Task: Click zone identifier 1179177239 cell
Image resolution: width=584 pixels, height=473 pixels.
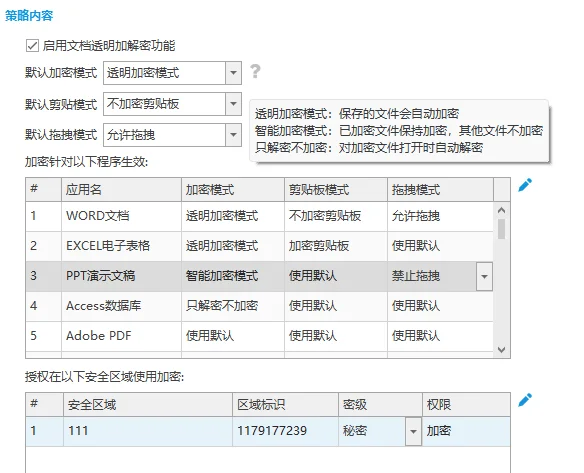Action: [286, 431]
